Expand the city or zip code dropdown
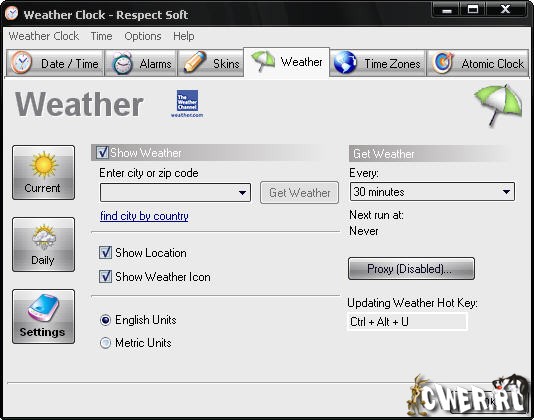The height and width of the screenshot is (420, 534). 175,192
